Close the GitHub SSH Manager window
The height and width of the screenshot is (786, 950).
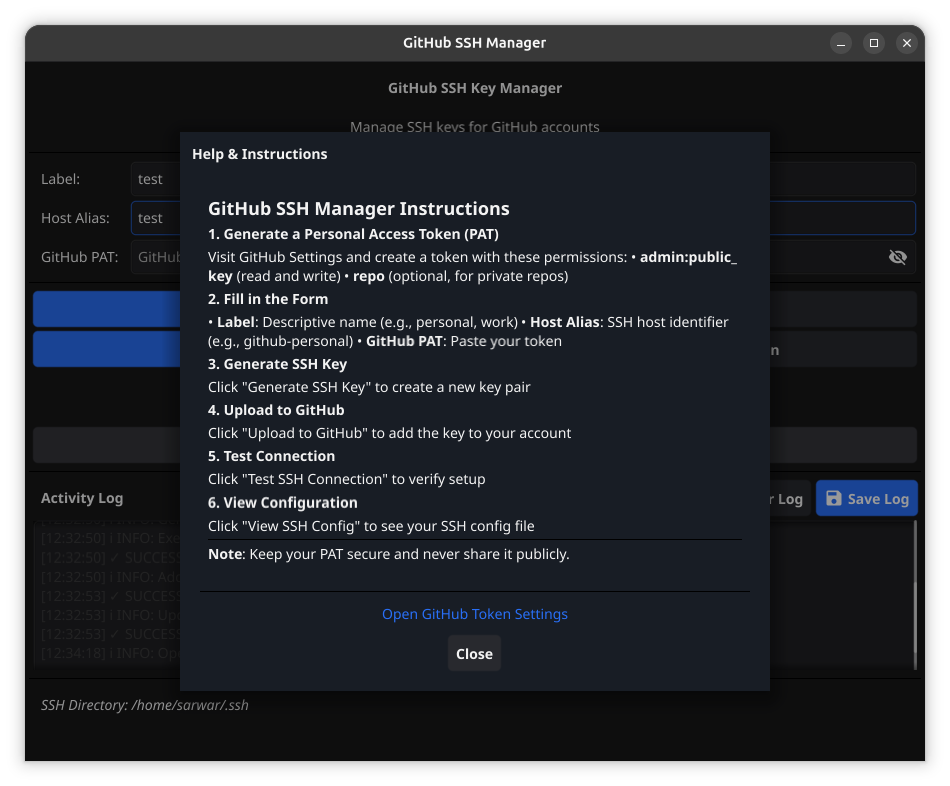click(906, 43)
